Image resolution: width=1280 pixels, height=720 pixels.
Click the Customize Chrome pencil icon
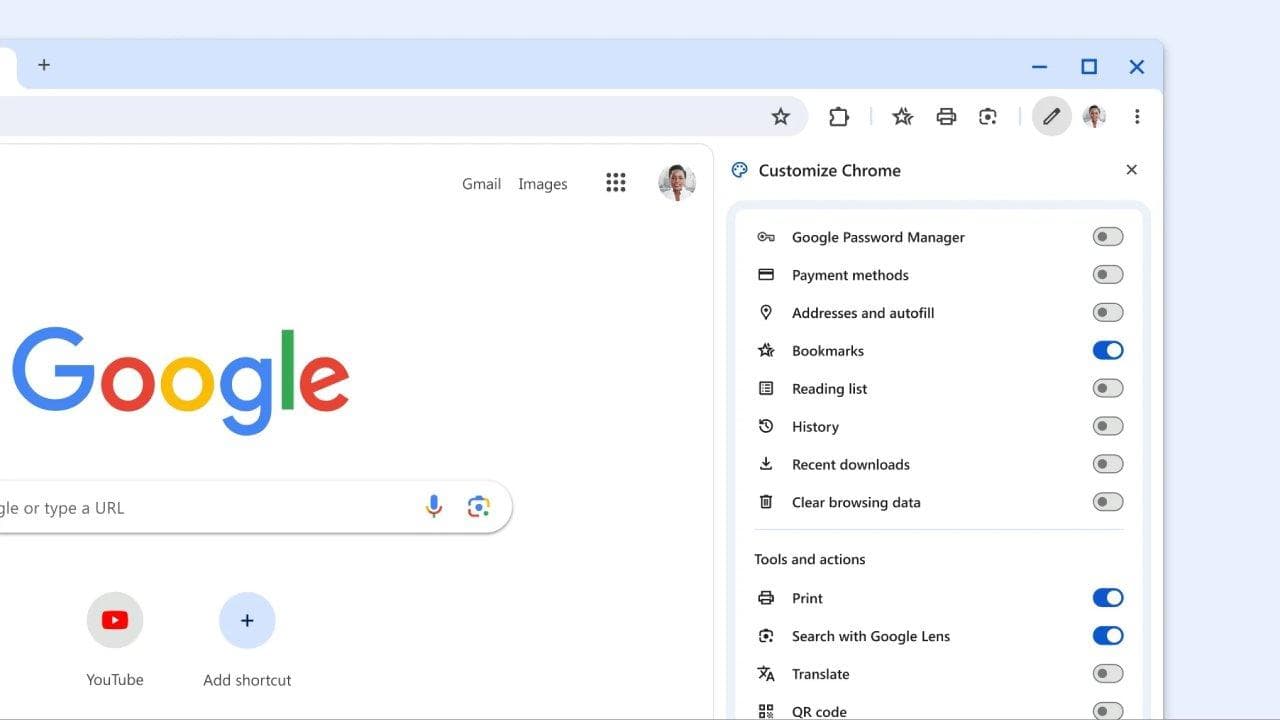[1051, 116]
